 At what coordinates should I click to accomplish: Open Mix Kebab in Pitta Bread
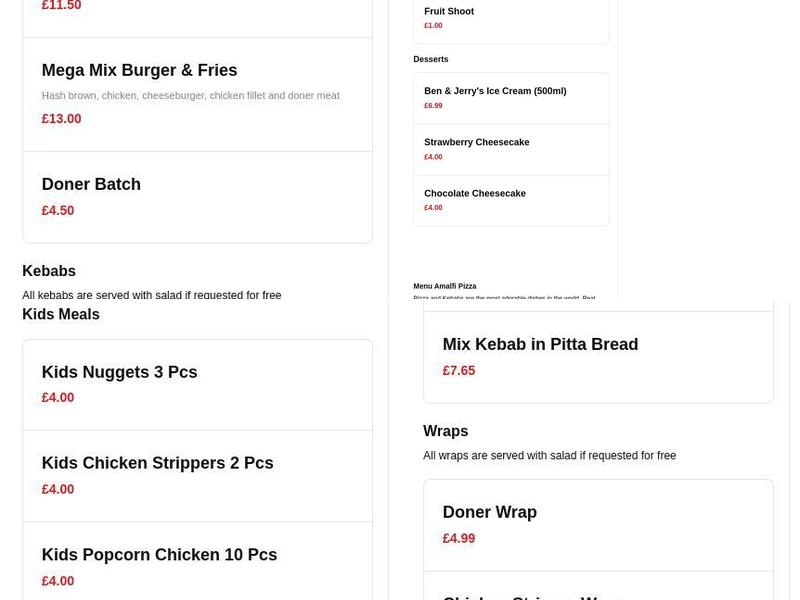click(x=540, y=345)
